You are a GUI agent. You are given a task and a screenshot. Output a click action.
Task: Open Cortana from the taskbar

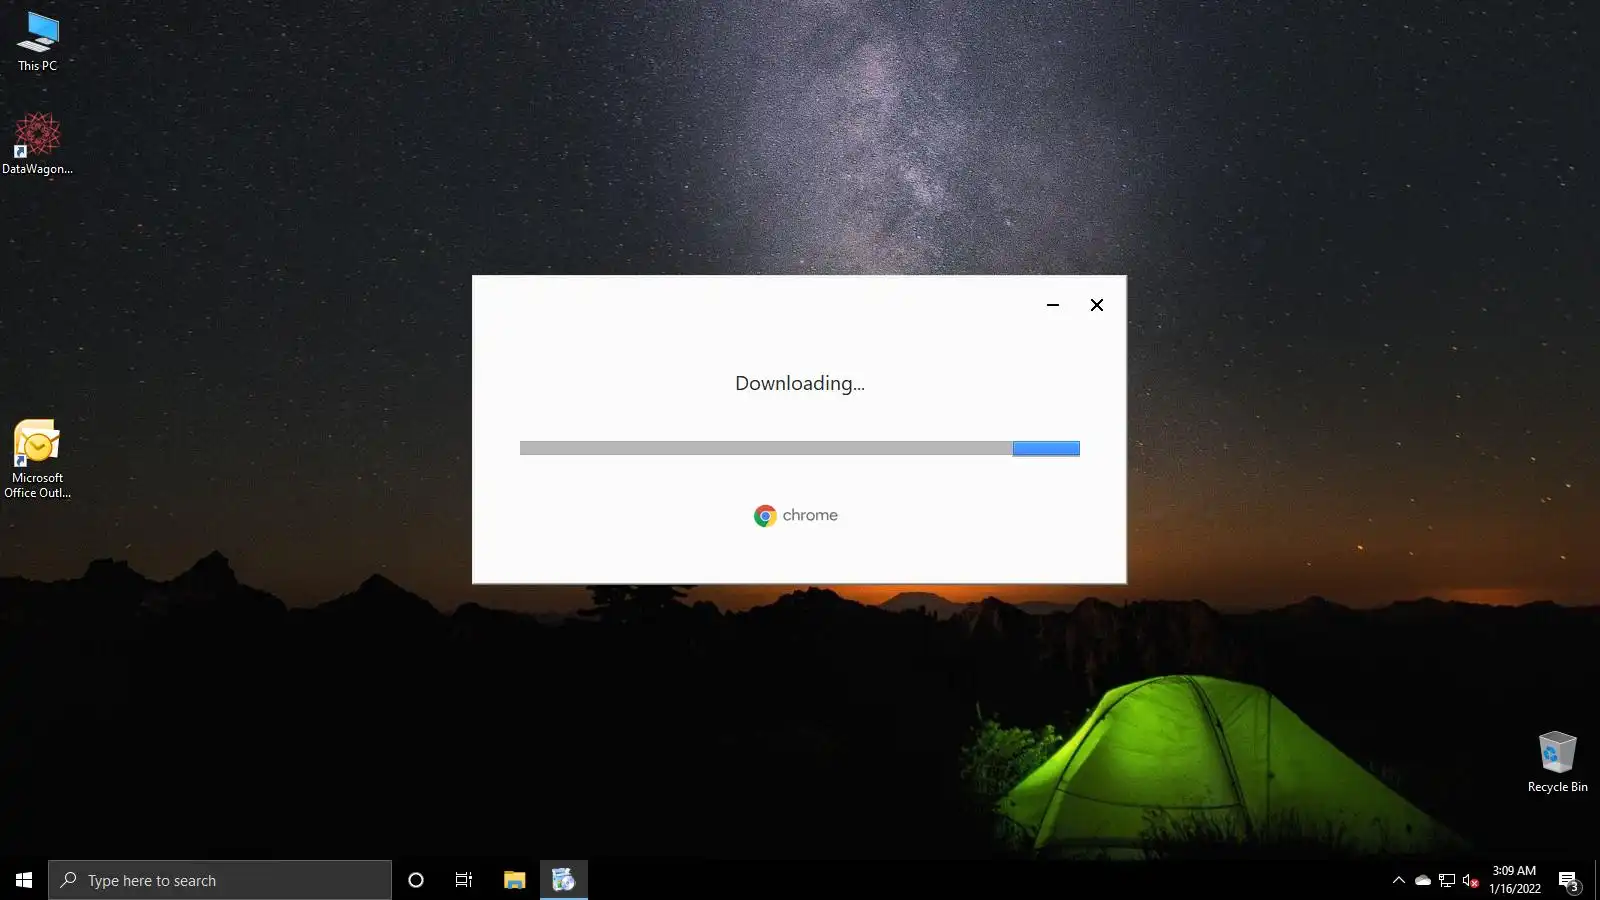[x=416, y=880]
